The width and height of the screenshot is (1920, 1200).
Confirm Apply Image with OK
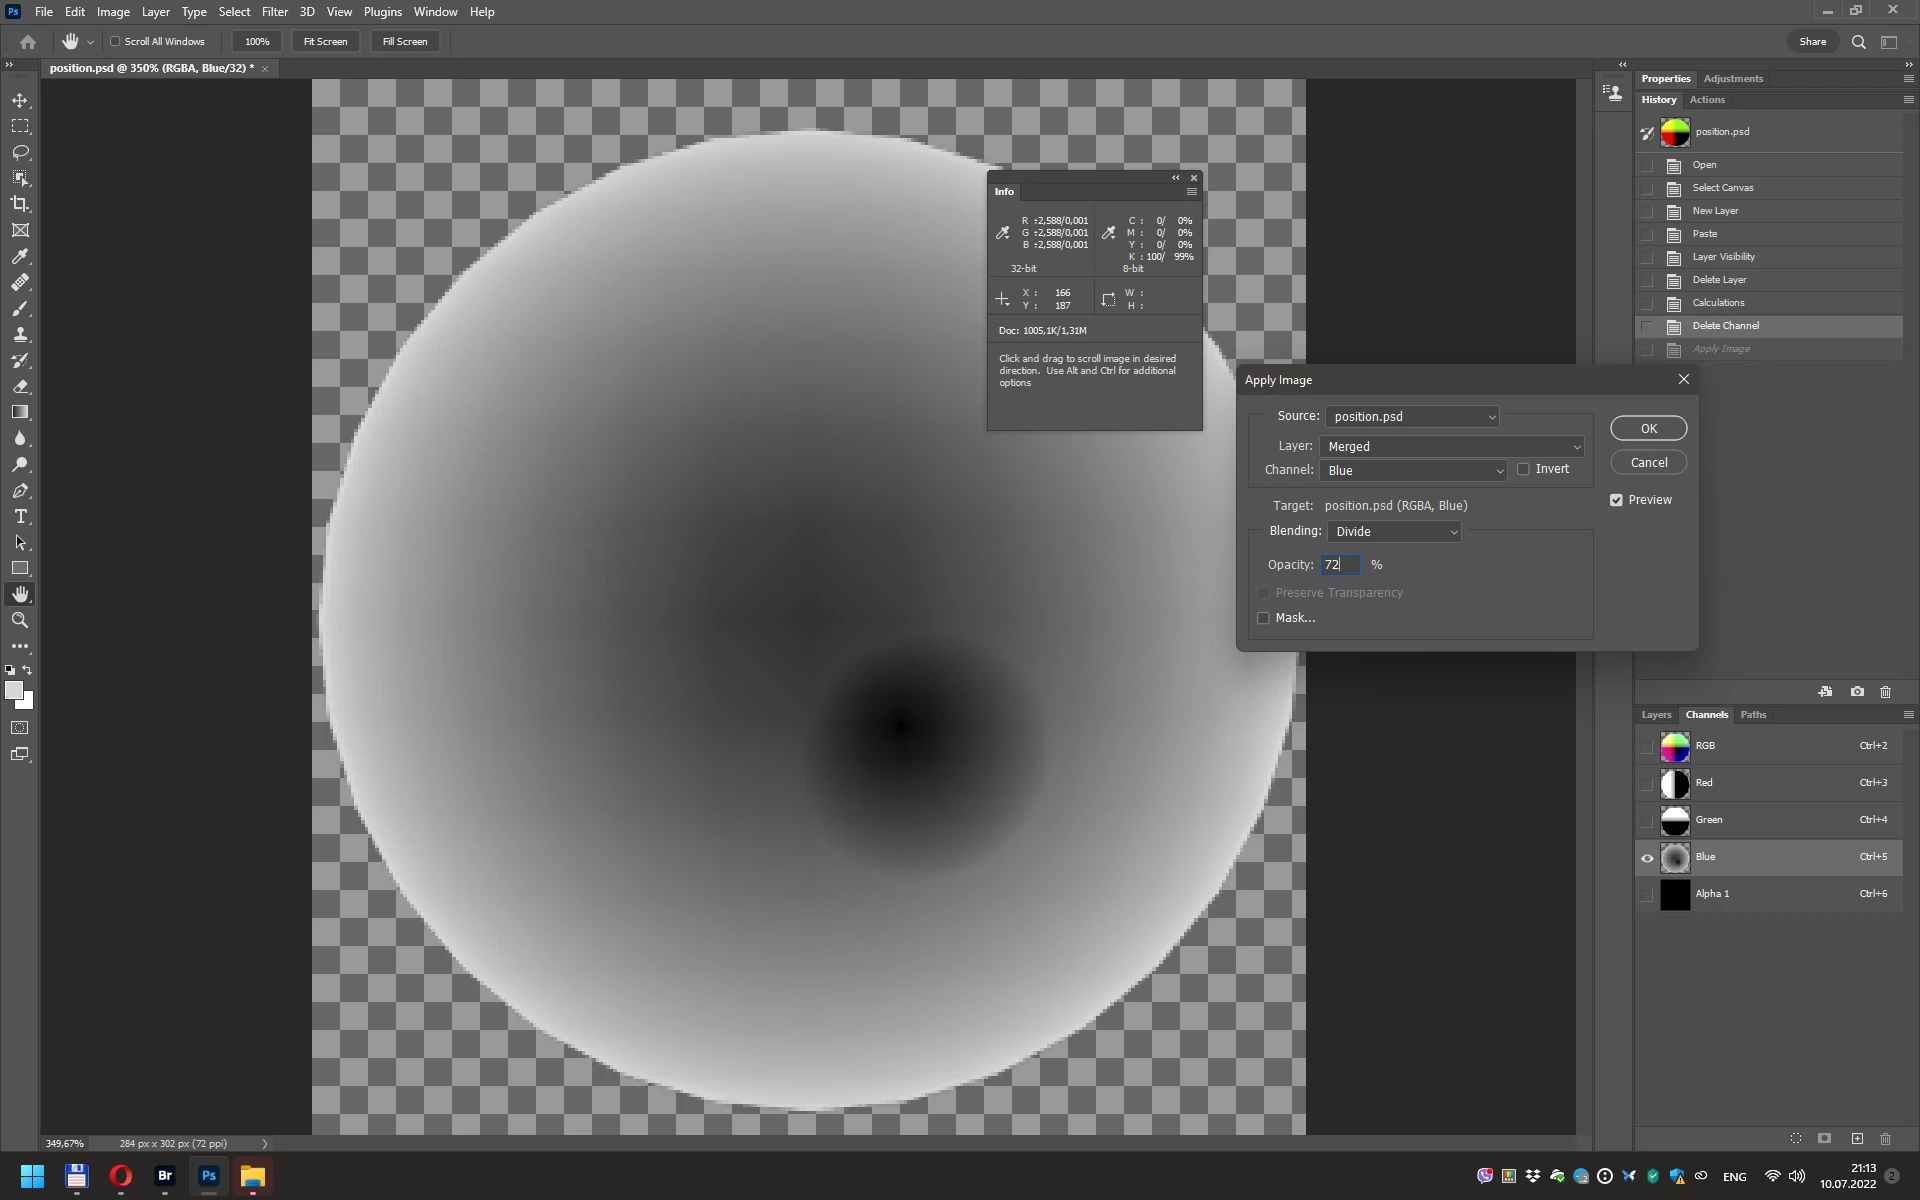(1648, 428)
